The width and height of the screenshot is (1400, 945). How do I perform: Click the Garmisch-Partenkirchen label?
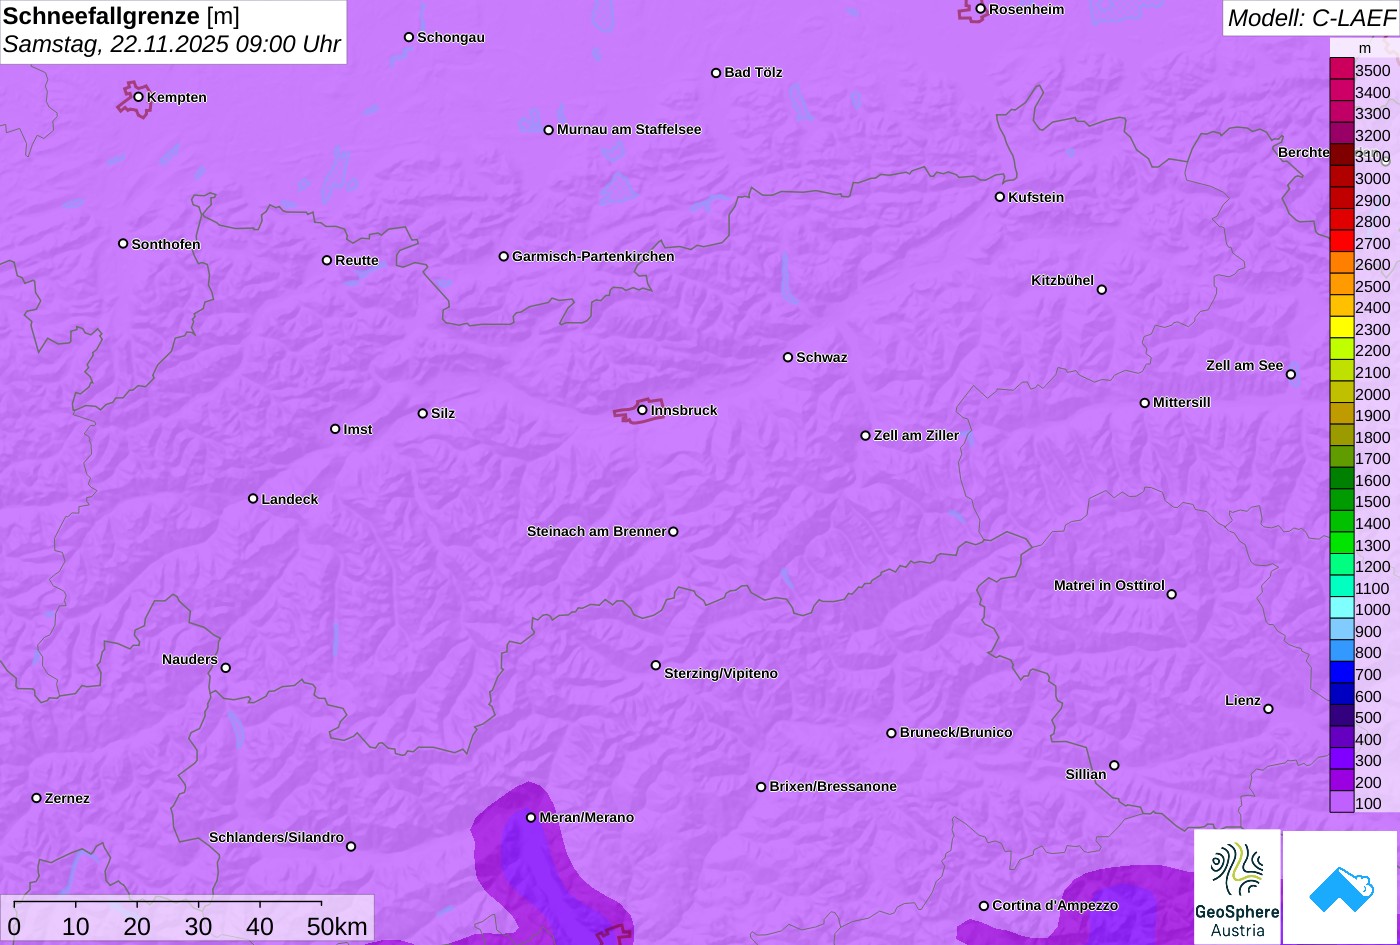(593, 257)
